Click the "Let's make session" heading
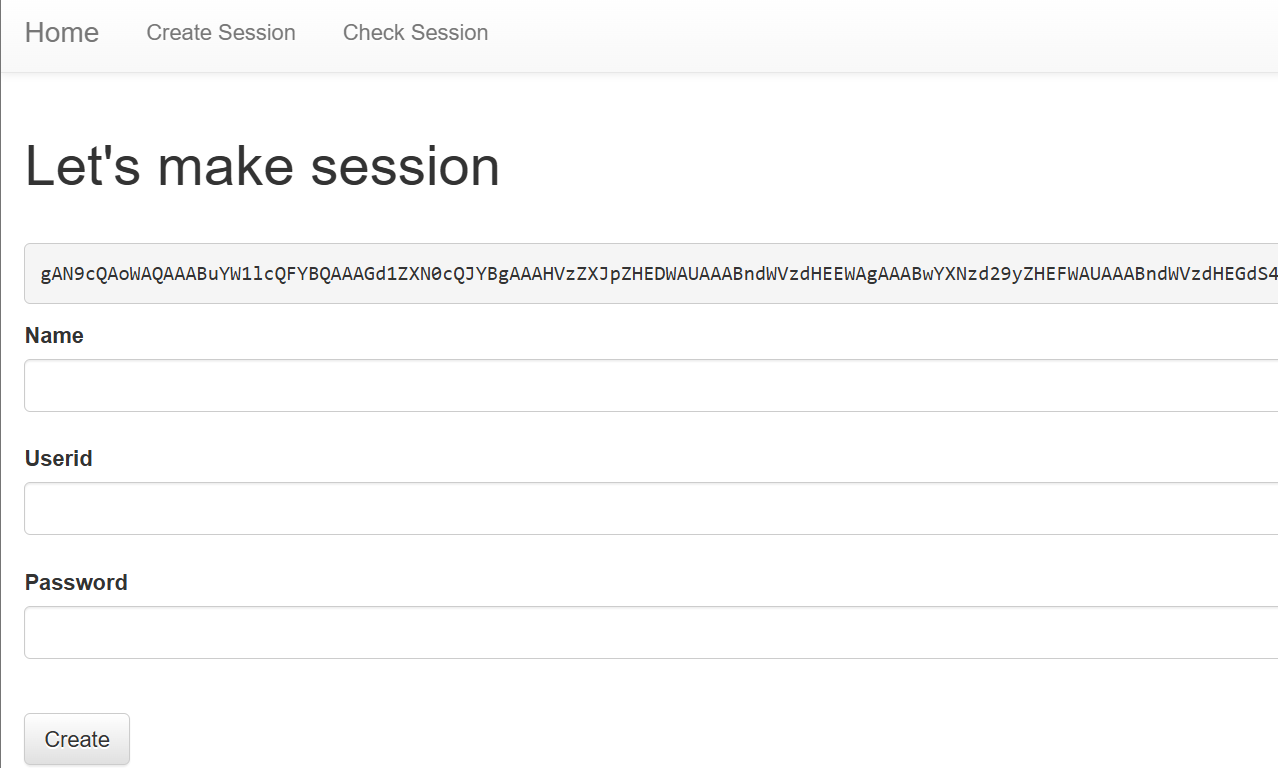The height and width of the screenshot is (768, 1278). (x=262, y=166)
